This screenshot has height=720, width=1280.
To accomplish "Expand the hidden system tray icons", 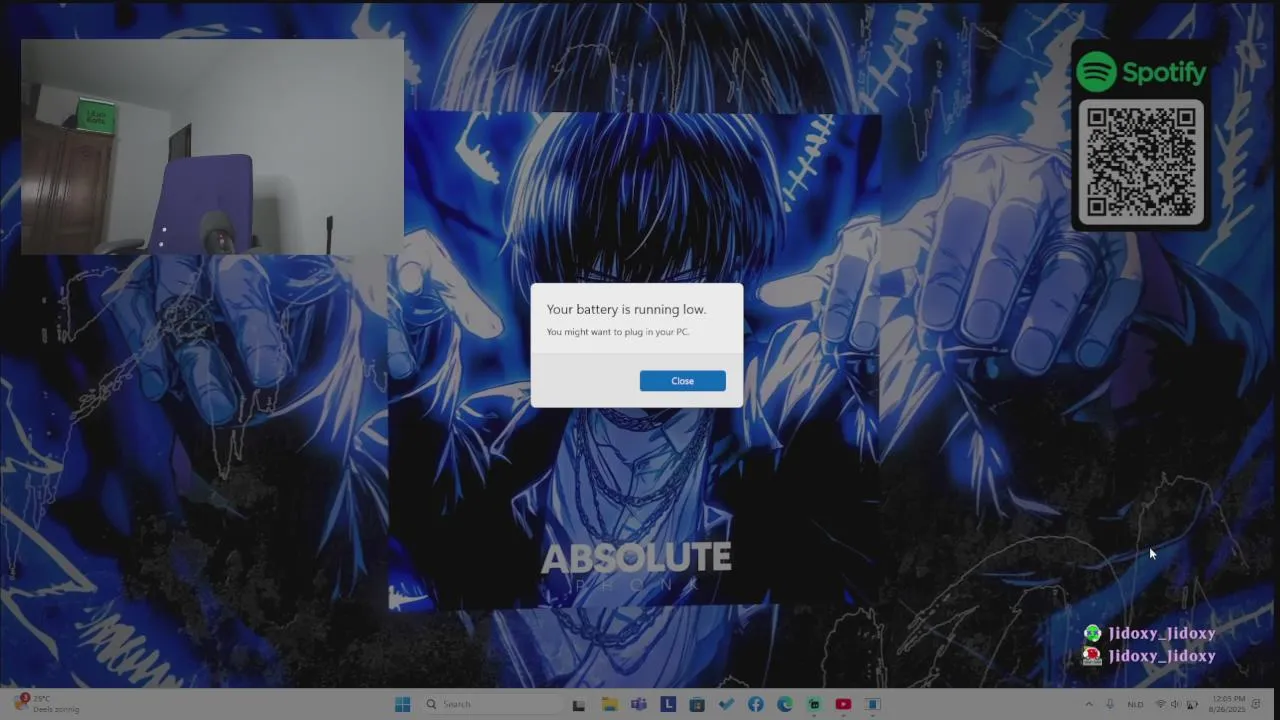I will [1089, 704].
